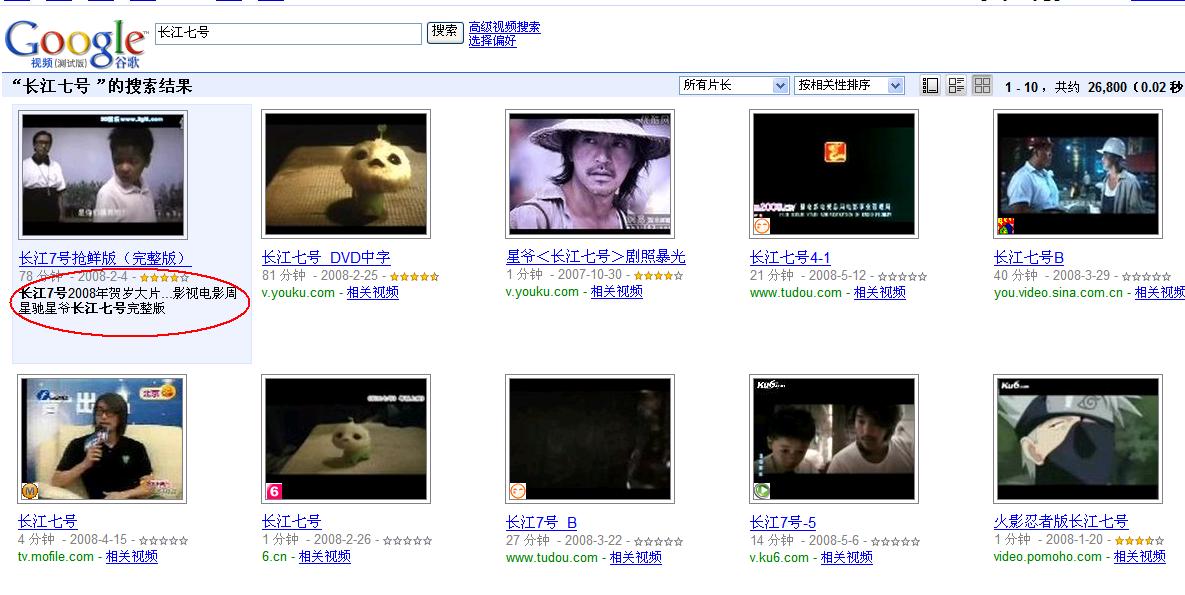
Task: Click the 搜索 search button
Action: click(445, 32)
